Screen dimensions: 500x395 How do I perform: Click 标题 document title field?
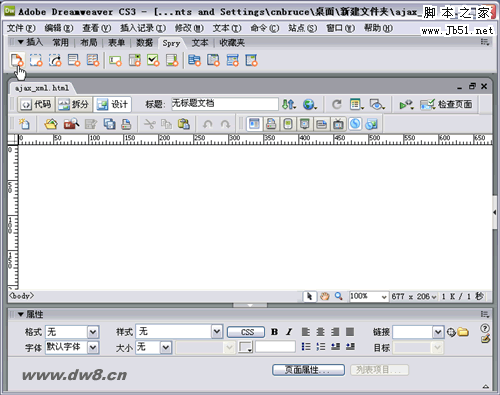tap(225, 104)
